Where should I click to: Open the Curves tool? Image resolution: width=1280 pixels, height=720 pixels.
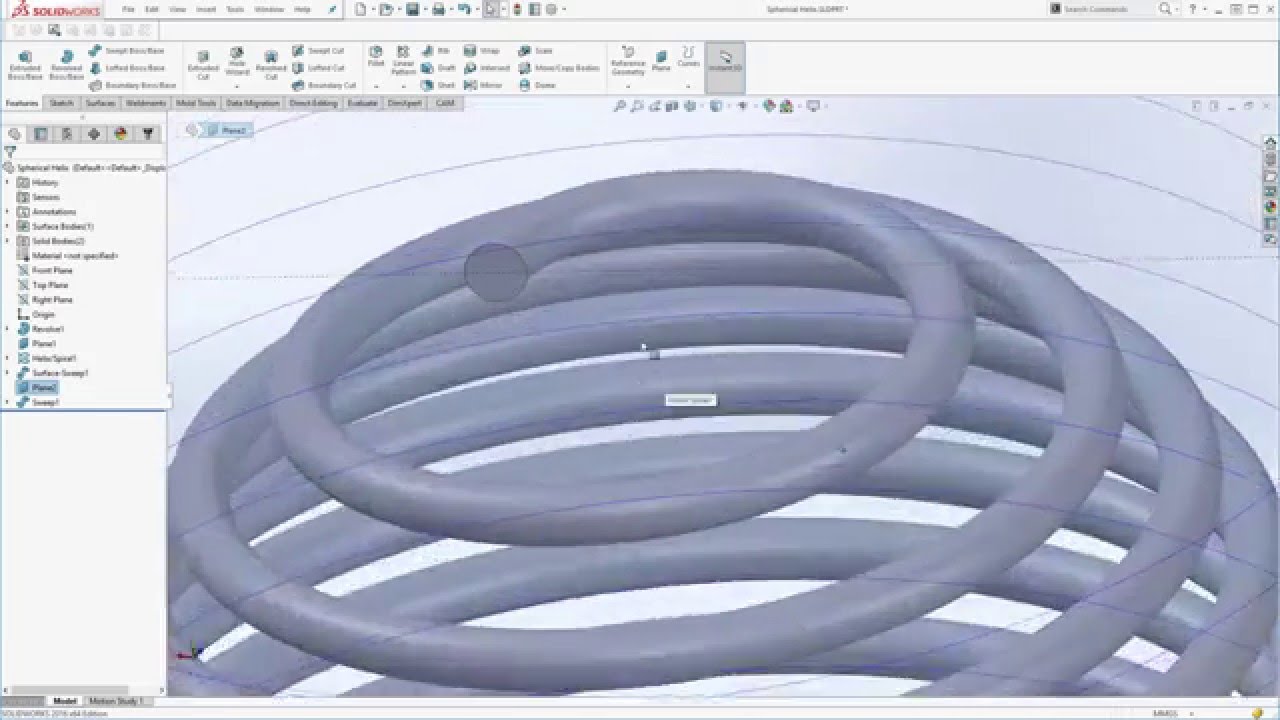688,57
